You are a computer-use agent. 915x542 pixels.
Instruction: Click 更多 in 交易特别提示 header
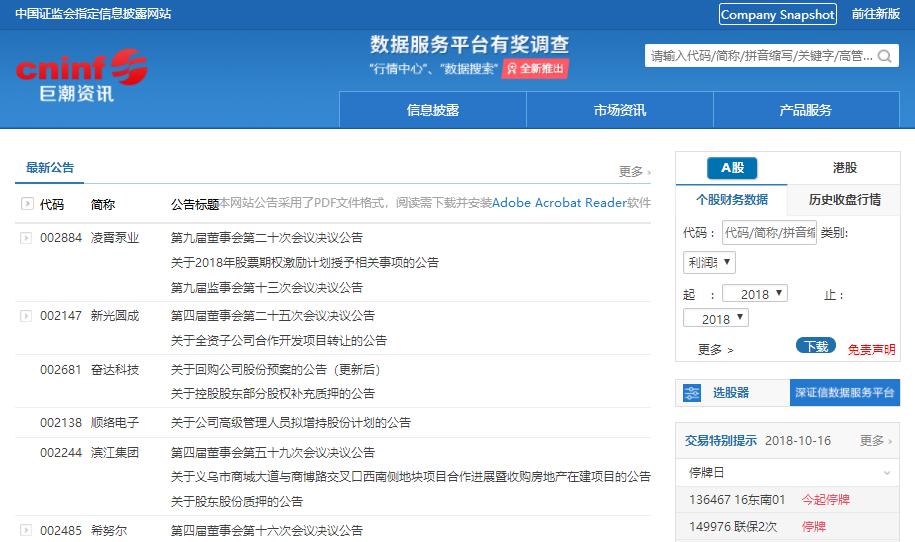875,440
